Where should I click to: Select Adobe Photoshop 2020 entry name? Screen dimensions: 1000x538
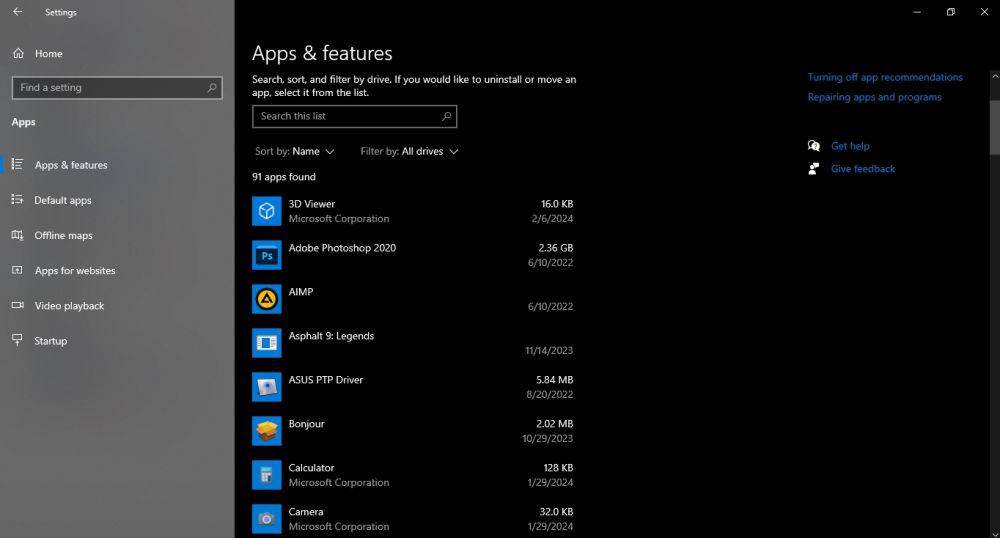(342, 248)
